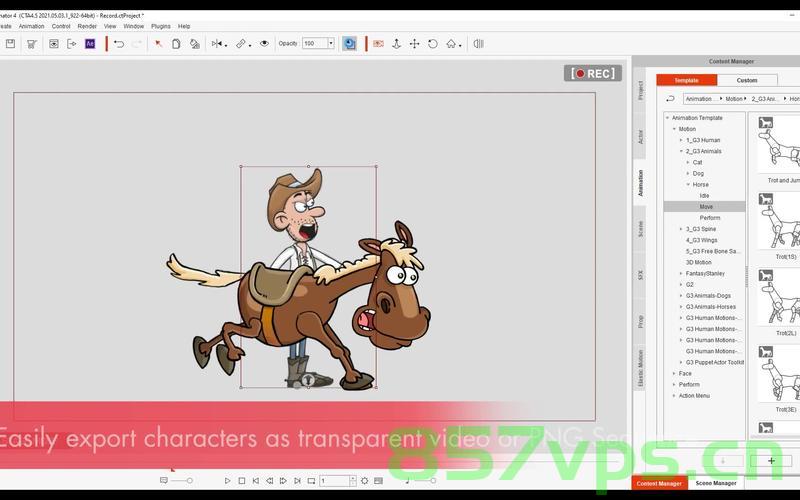Click the rightmost toolbar timeline icon
800x500 pixels.
pyautogui.click(x=478, y=44)
